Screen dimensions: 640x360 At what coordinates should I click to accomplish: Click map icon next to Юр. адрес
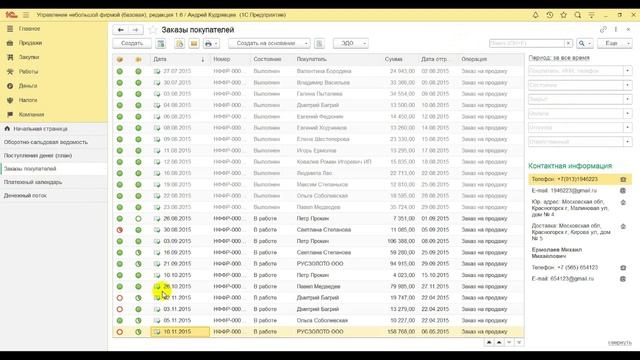(x=623, y=202)
